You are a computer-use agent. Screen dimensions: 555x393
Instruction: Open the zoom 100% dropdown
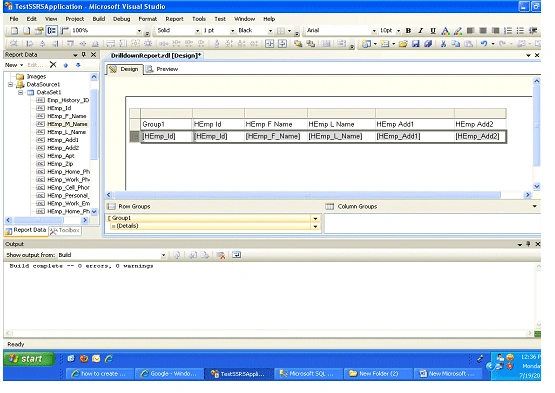click(x=139, y=31)
